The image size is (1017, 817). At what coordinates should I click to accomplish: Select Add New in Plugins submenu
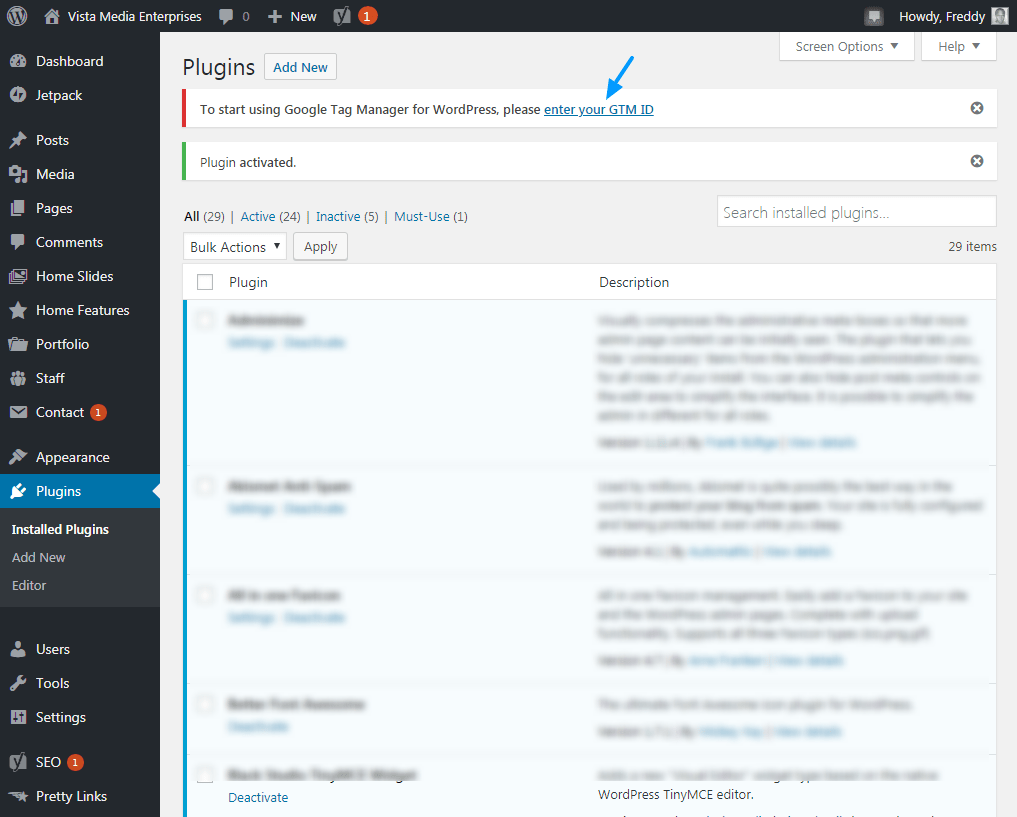click(38, 558)
